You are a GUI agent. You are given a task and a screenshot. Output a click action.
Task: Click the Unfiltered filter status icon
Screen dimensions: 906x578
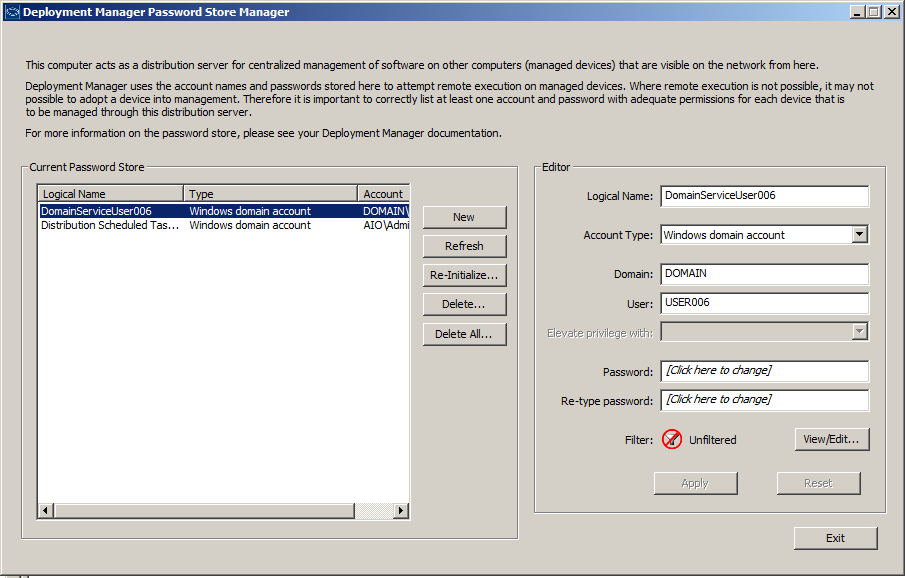tap(672, 439)
